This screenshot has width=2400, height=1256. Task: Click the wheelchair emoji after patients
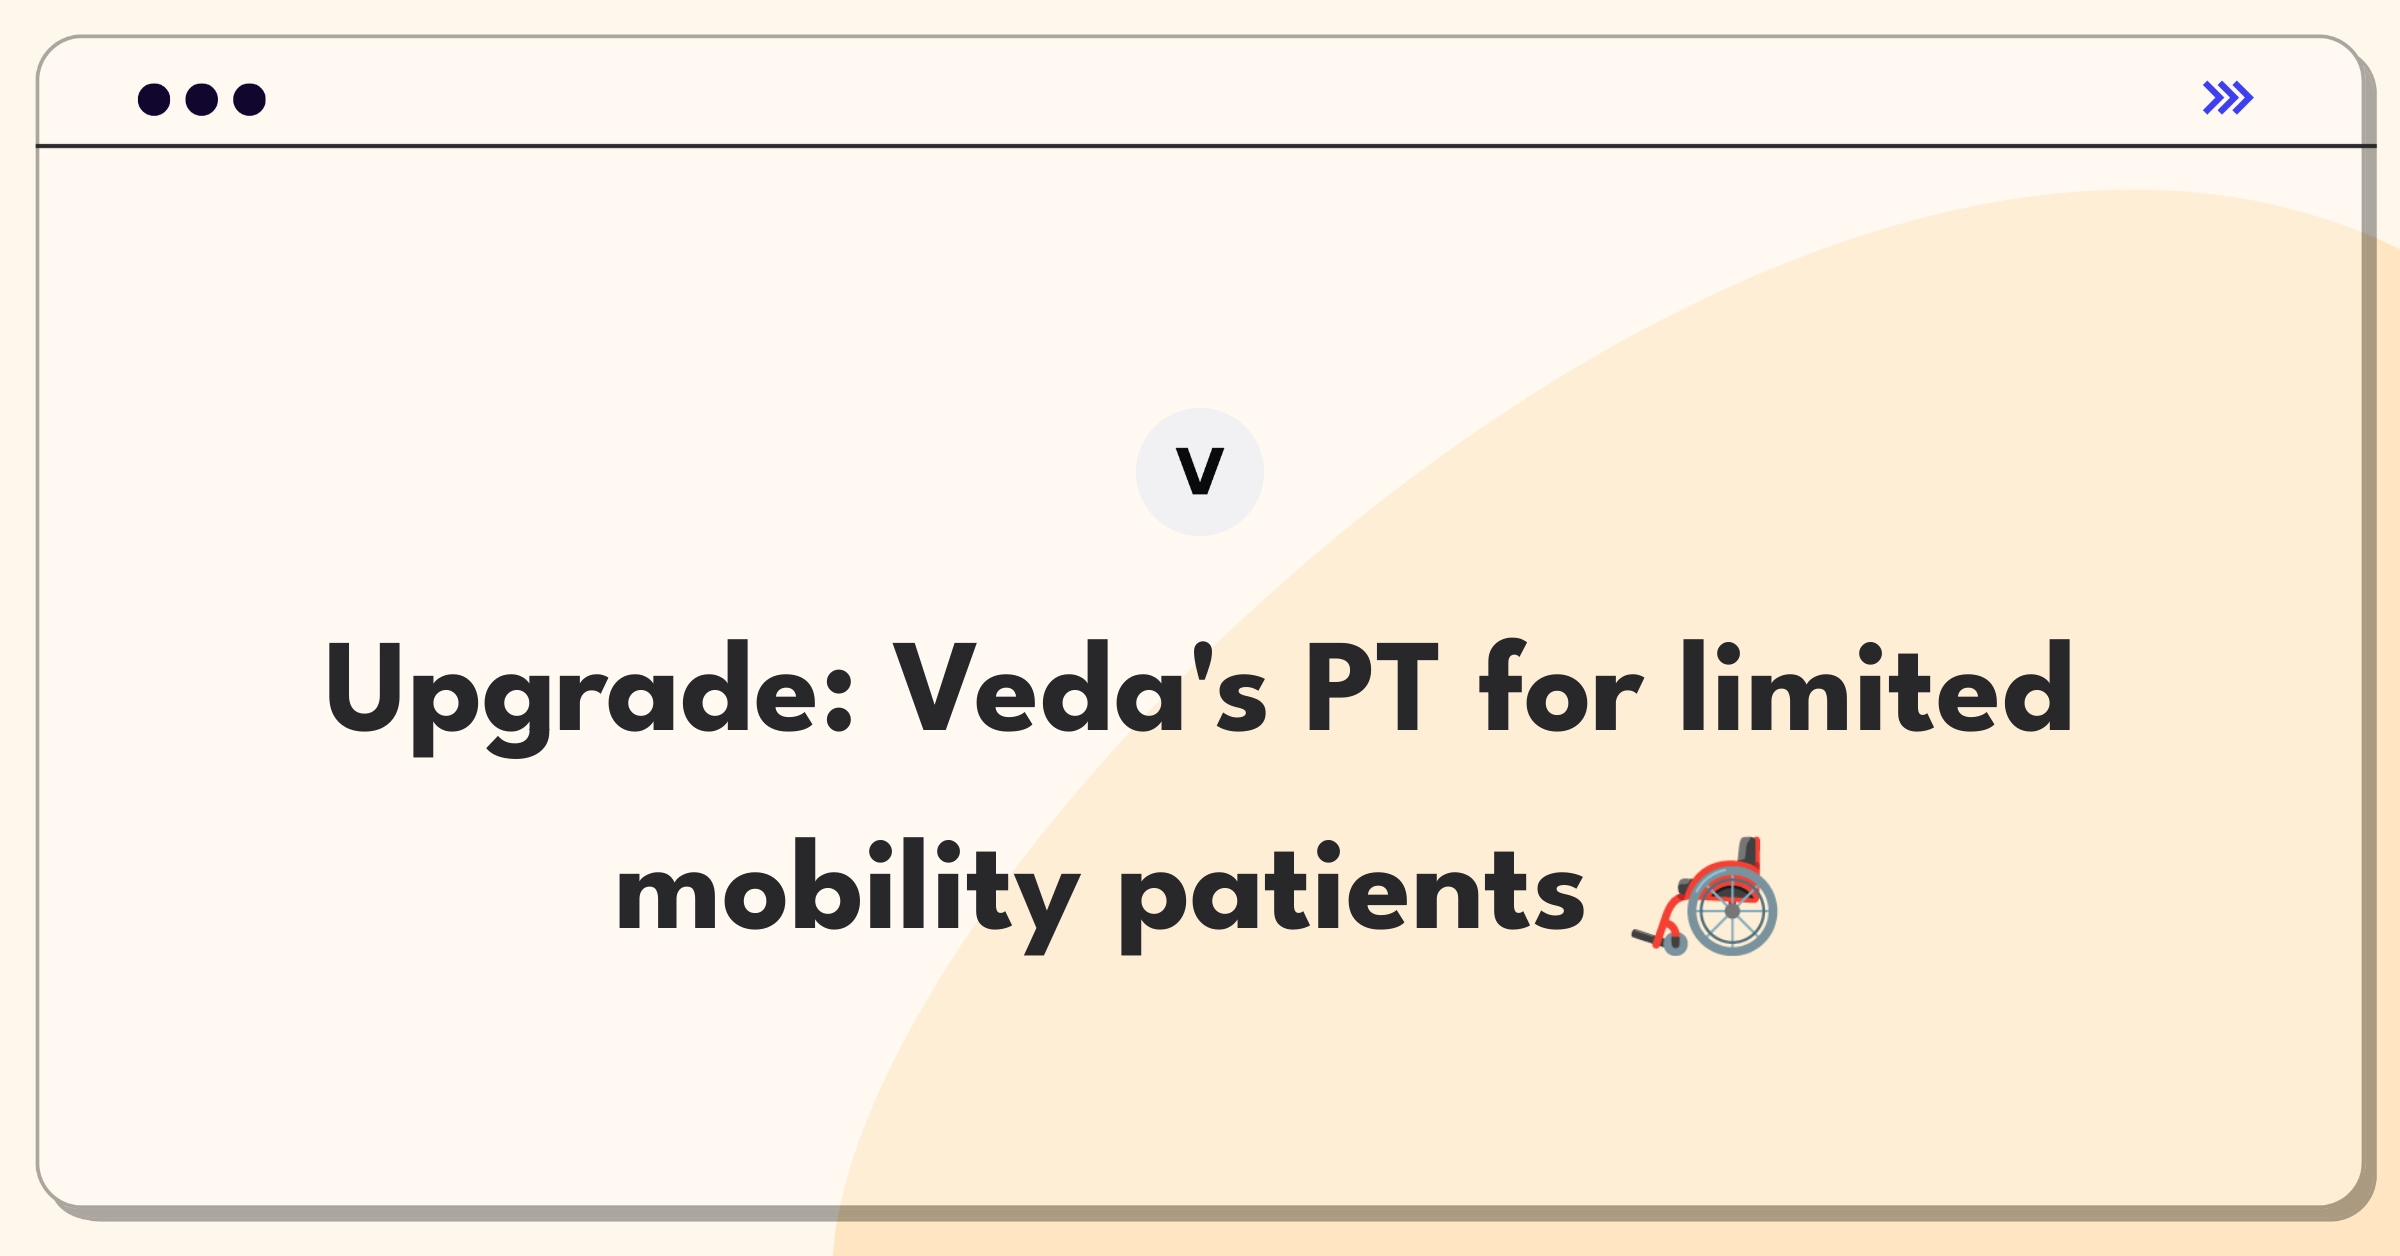tap(1705, 896)
